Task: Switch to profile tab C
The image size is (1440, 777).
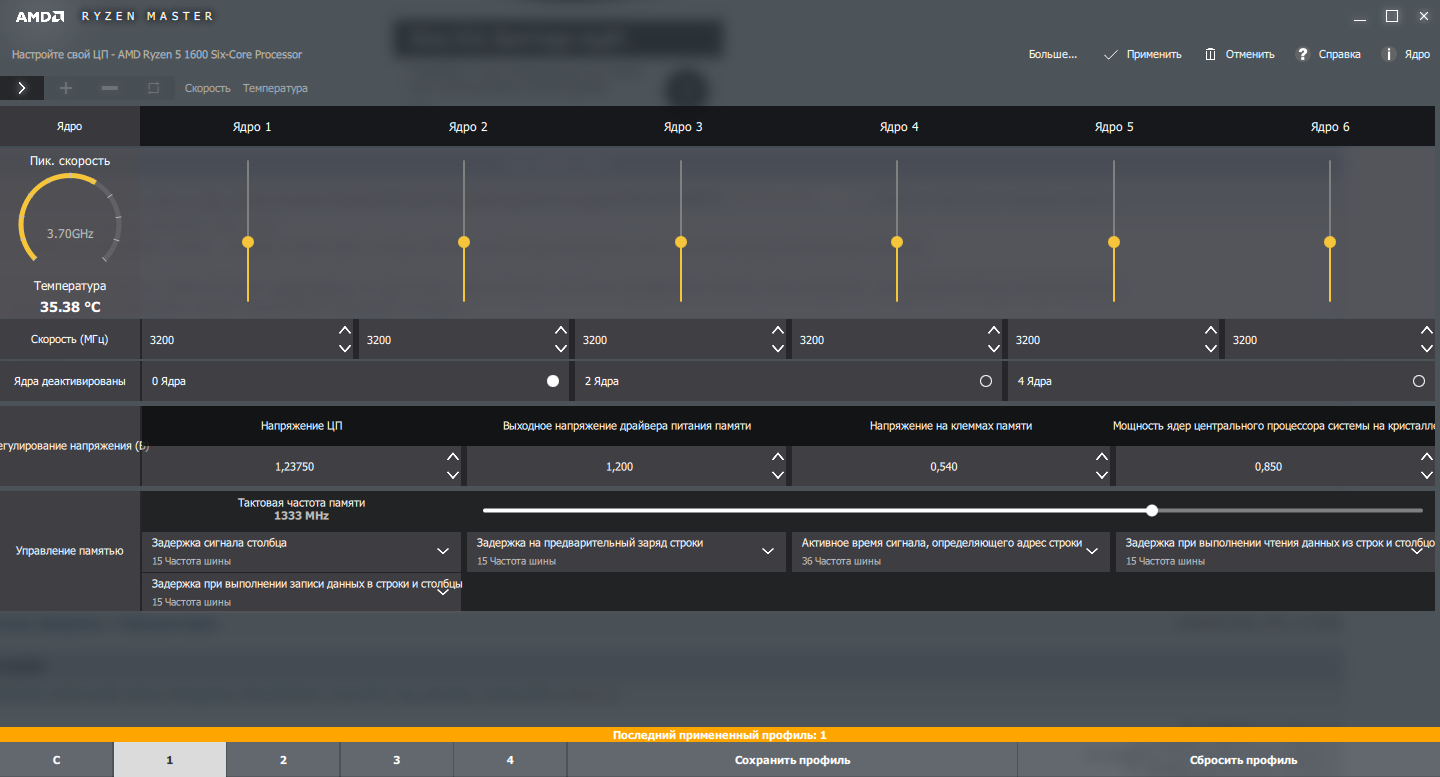Action: coord(57,760)
